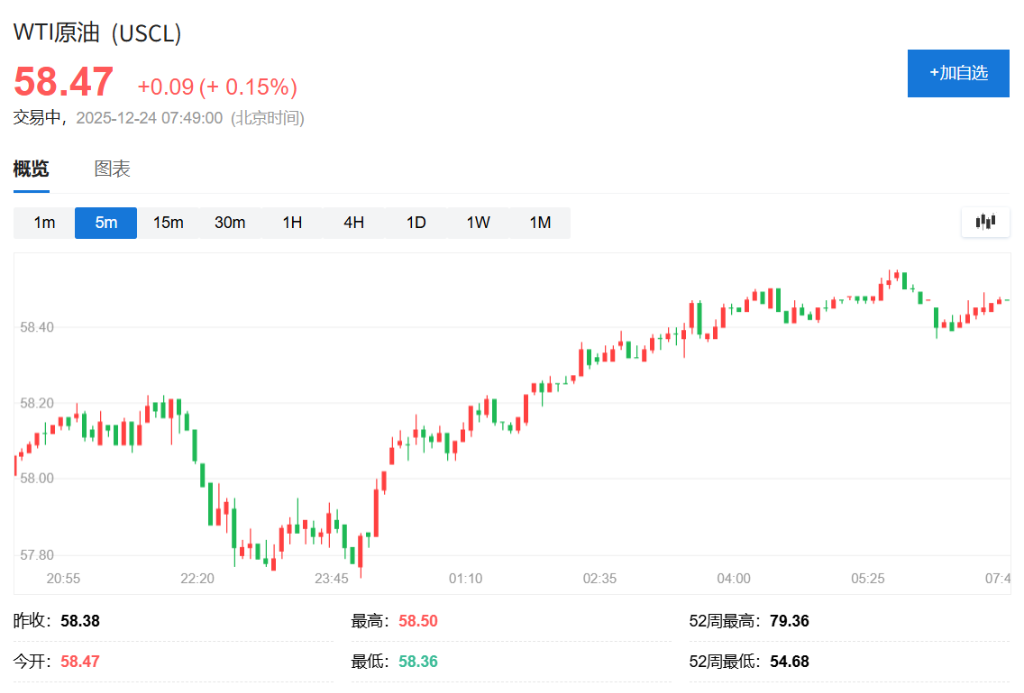
Task: Set chart period to 1H
Action: coord(292,222)
